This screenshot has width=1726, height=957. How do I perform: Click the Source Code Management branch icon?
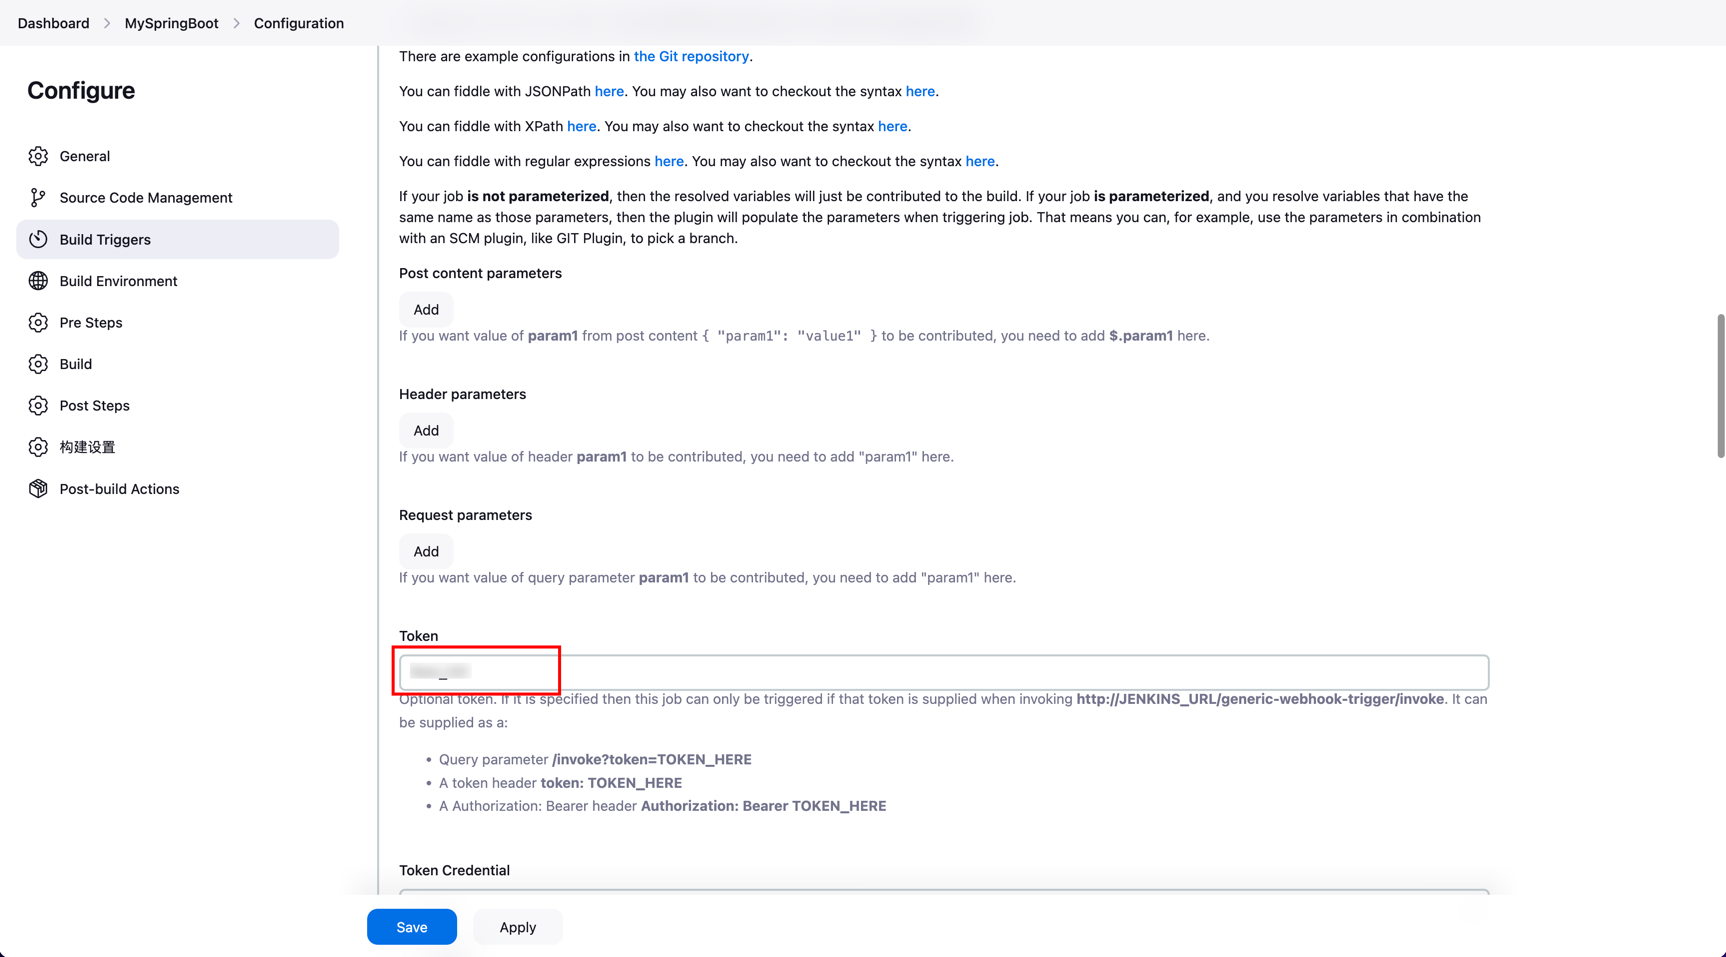(38, 198)
